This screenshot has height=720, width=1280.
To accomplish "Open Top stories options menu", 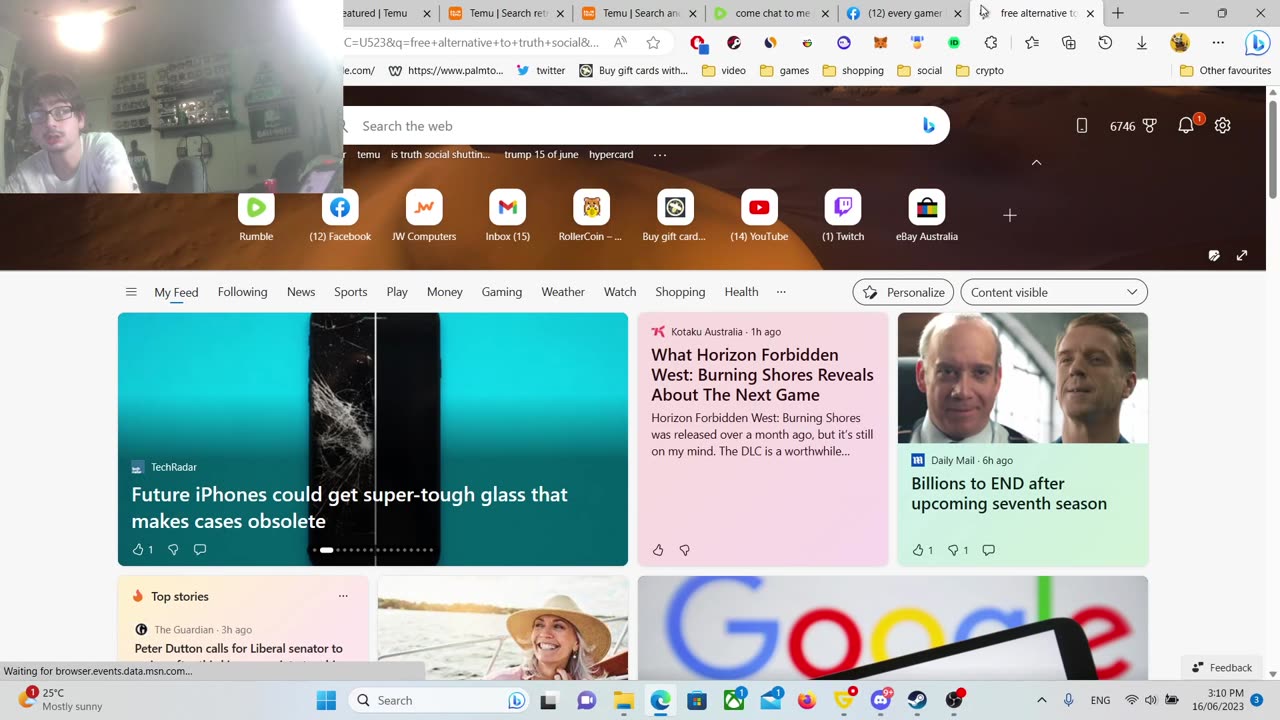I will pyautogui.click(x=343, y=596).
